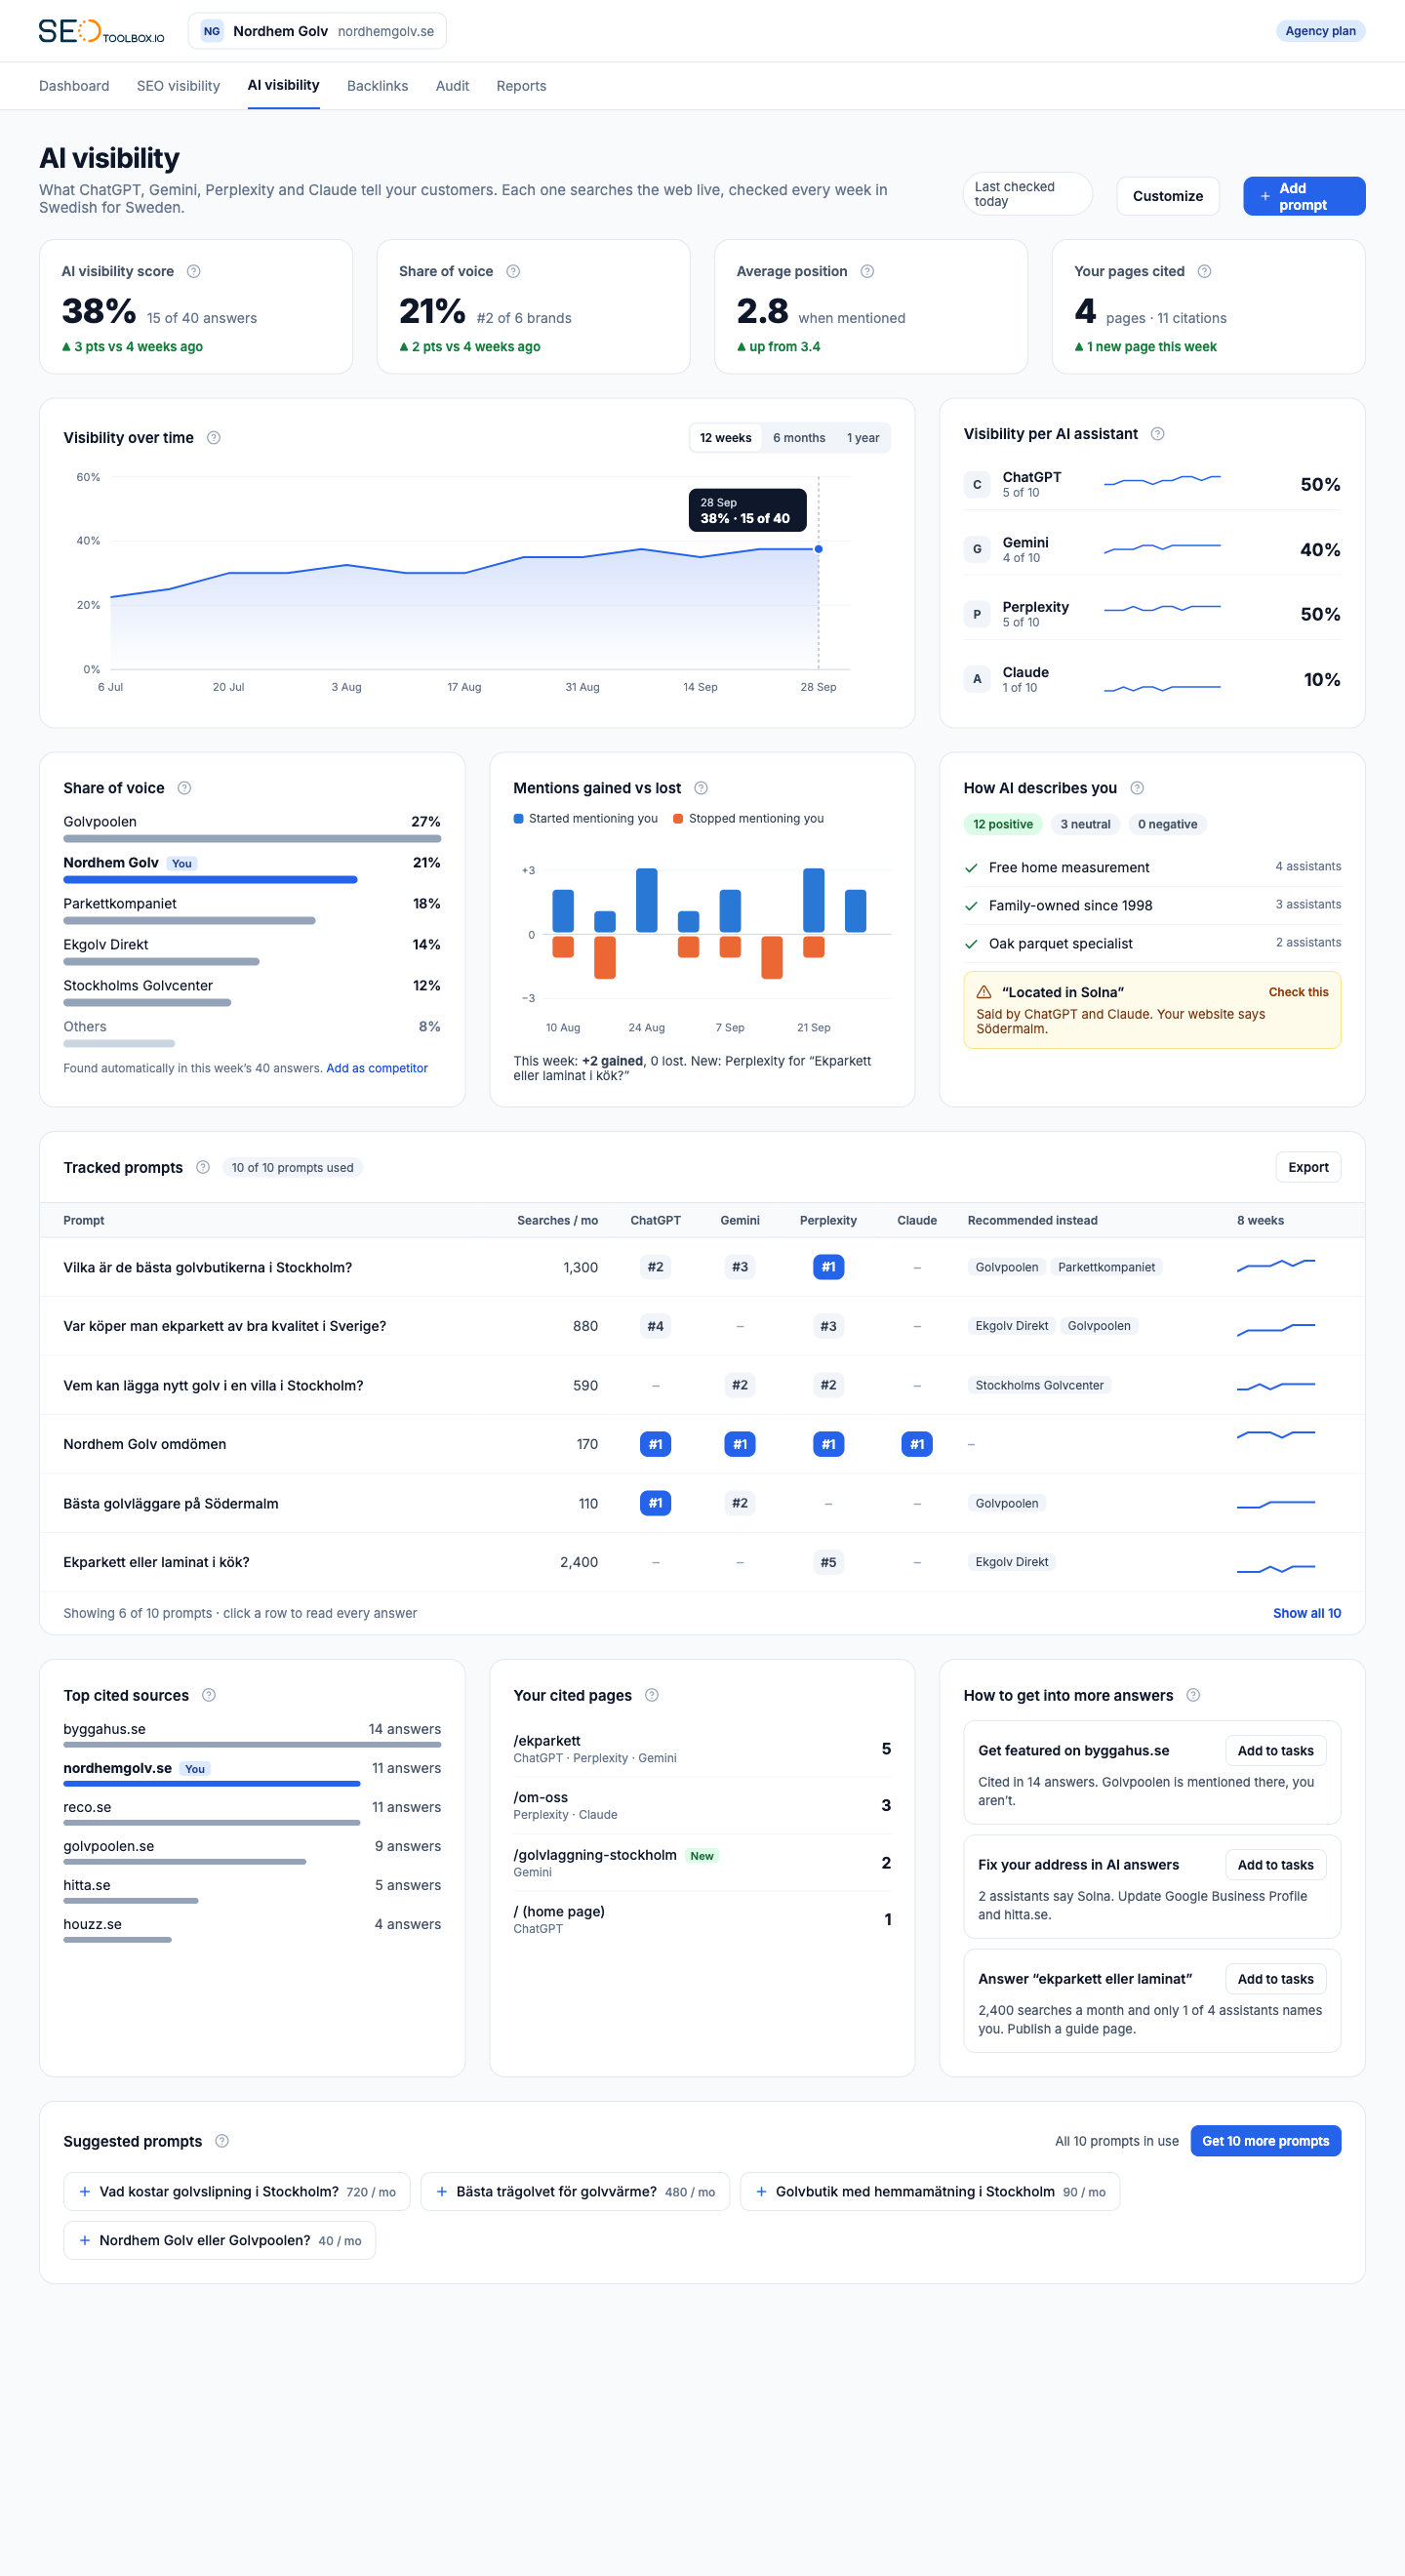The height and width of the screenshot is (2576, 1405).
Task: Click the NG project avatar badge
Action: pyautogui.click(x=212, y=31)
